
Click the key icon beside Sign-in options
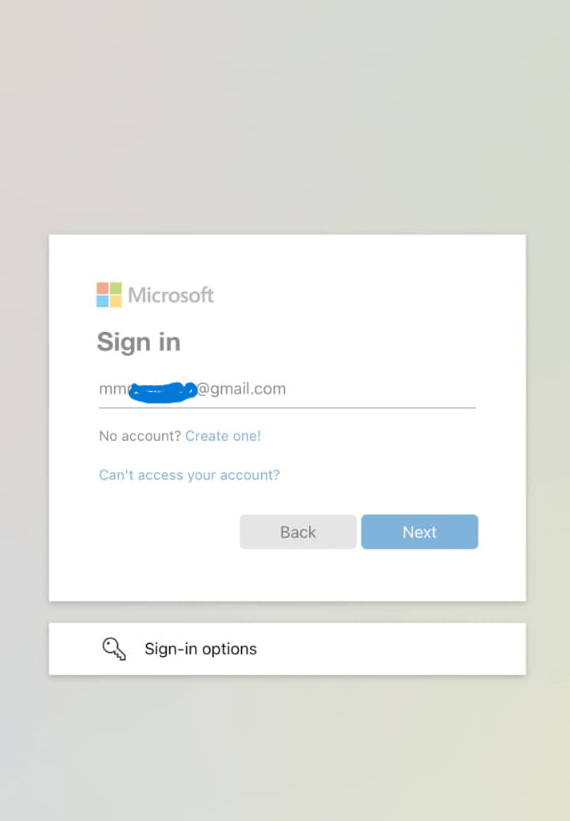[x=114, y=649]
